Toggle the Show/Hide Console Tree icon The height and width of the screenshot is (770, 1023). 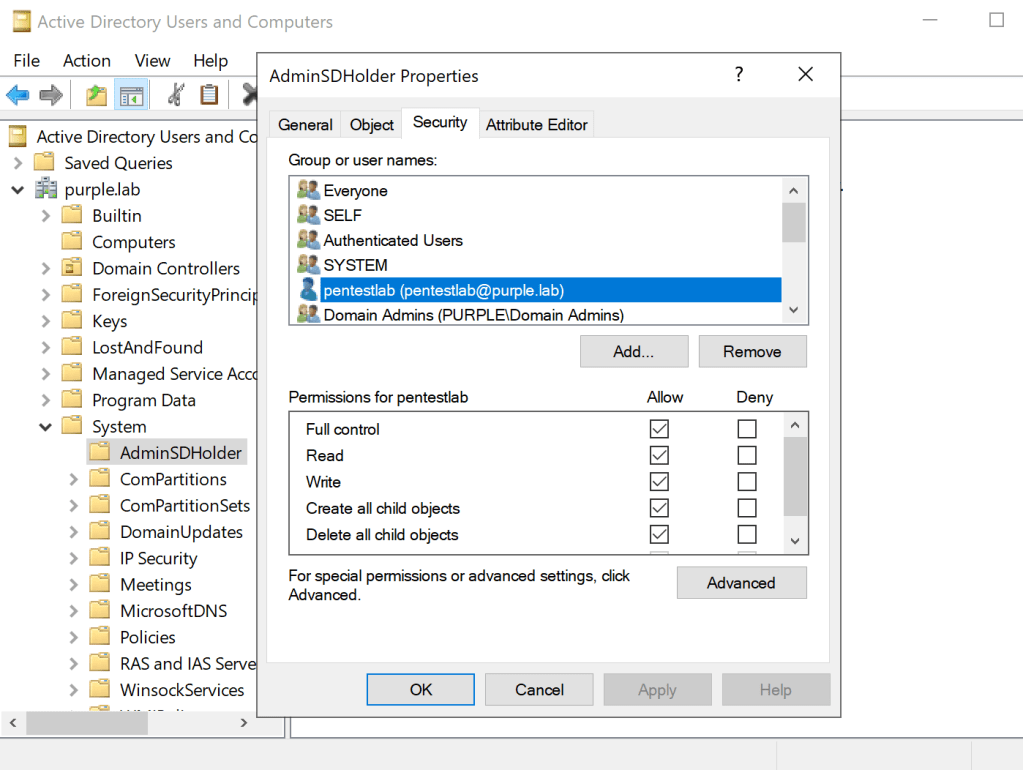(x=130, y=95)
